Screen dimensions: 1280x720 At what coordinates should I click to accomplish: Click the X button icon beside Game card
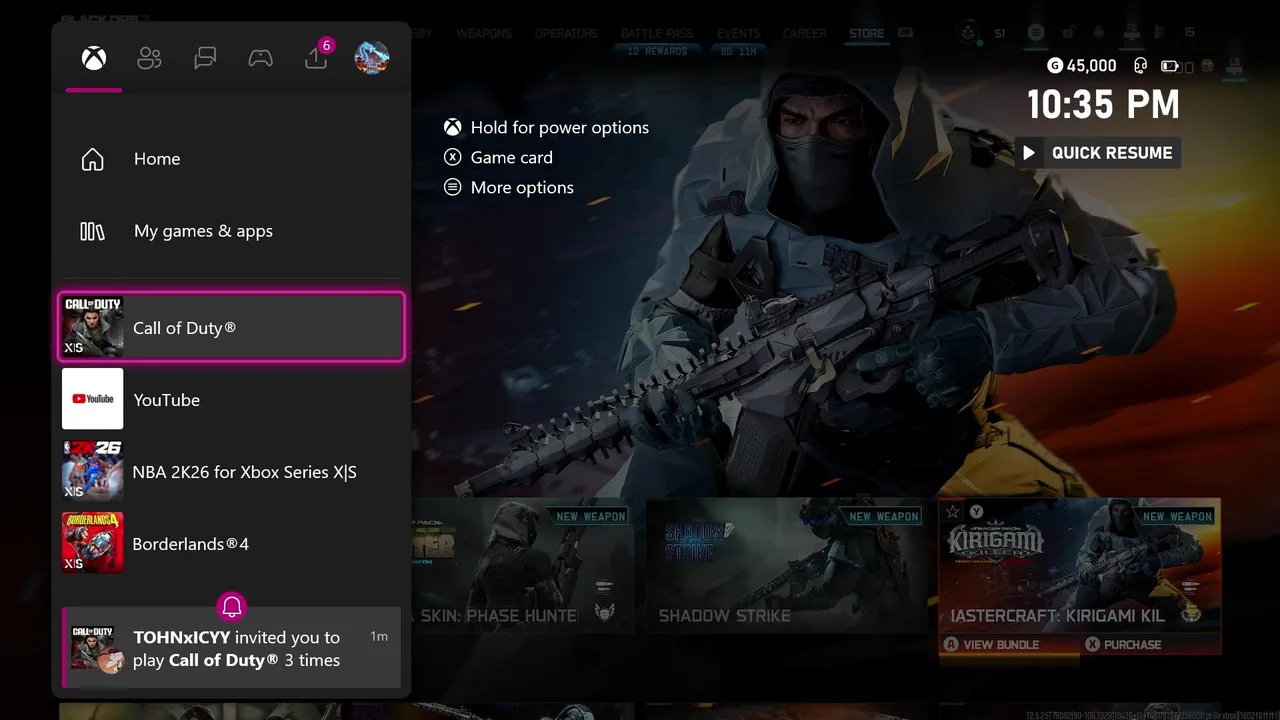[453, 157]
